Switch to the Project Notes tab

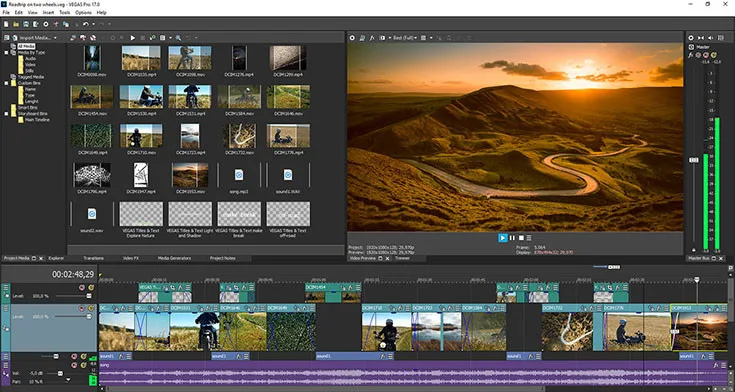(223, 258)
